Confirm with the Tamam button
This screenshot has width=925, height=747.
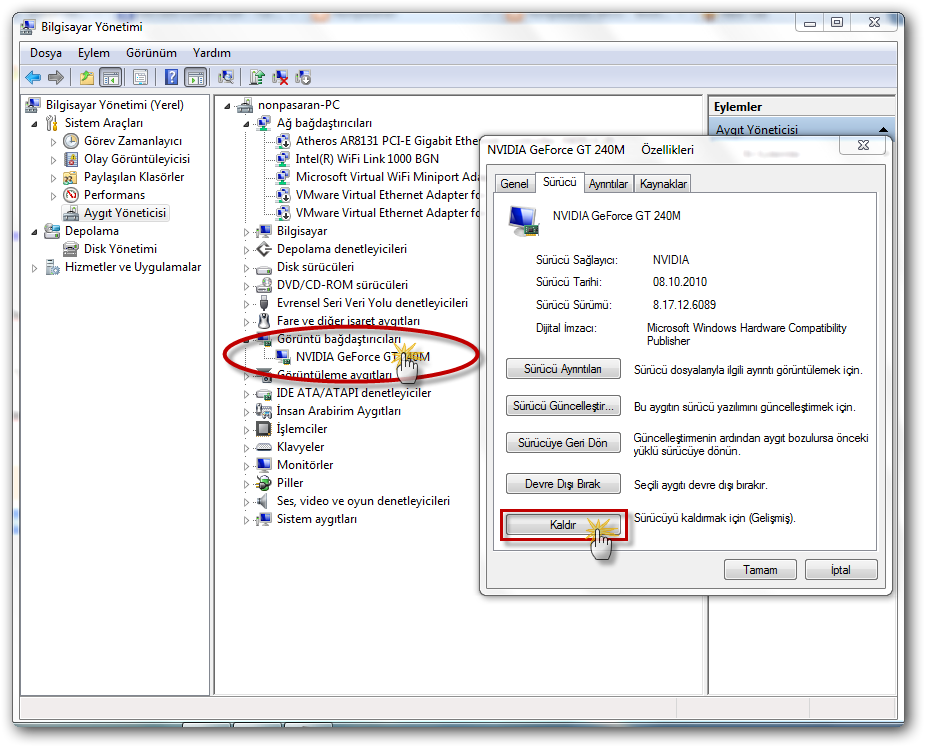[760, 570]
